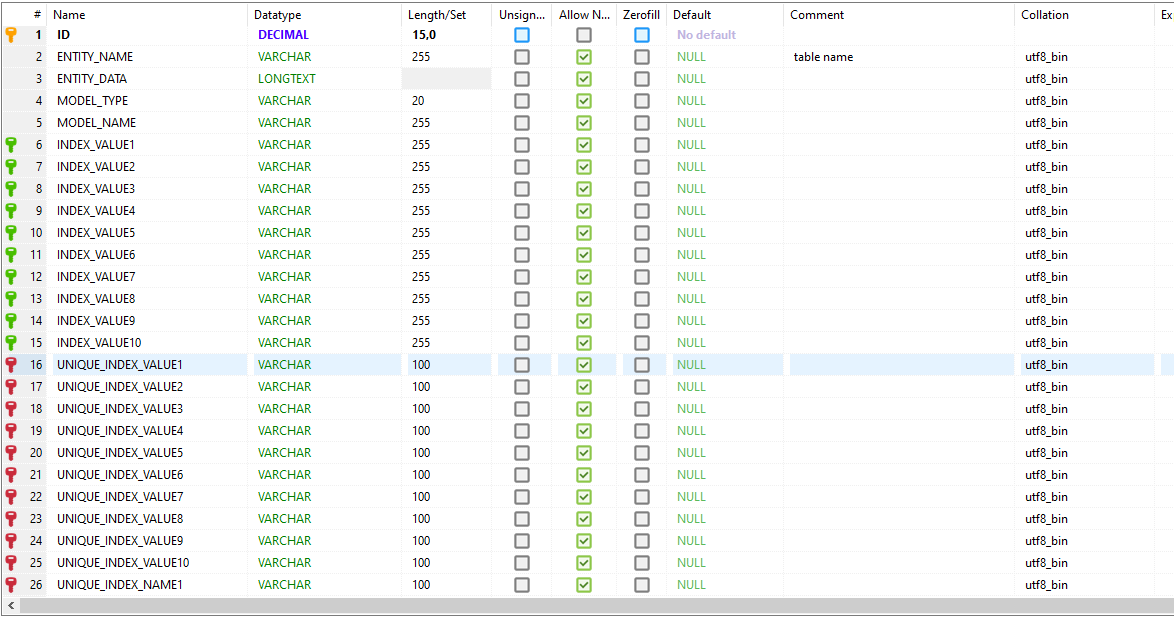This screenshot has height=618, width=1174.
Task: Click the Zerofill column header
Action: [x=641, y=15]
